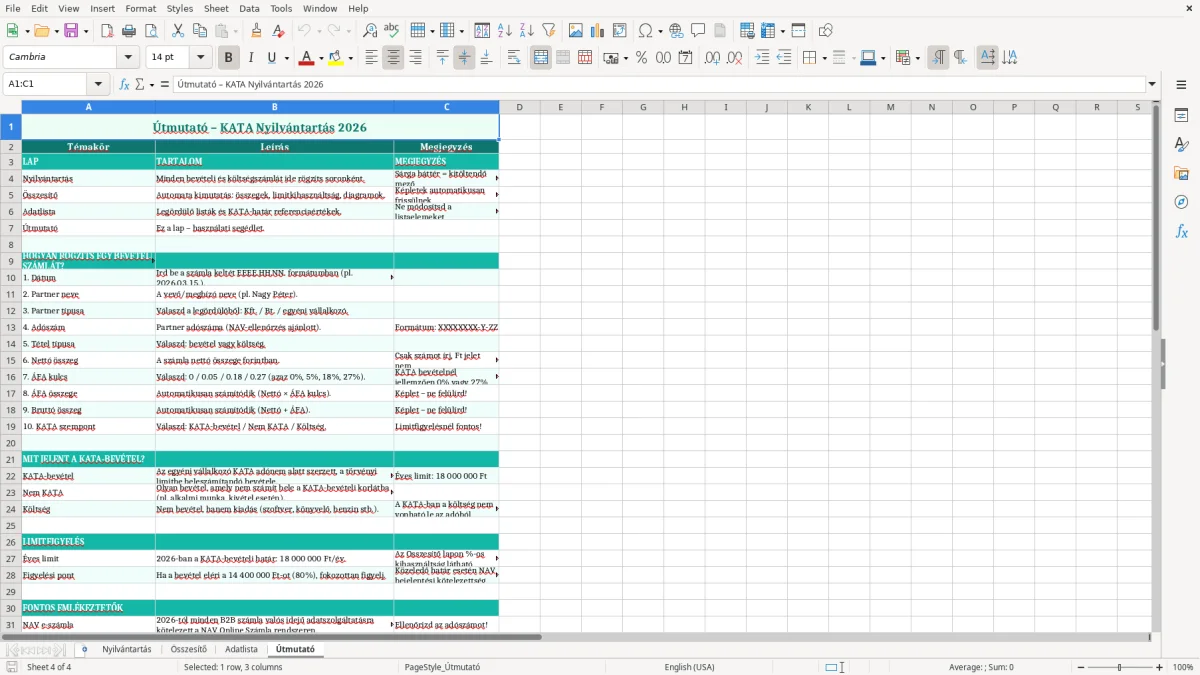
Task: Open the Font Color dropdown arrow
Action: [x=320, y=58]
